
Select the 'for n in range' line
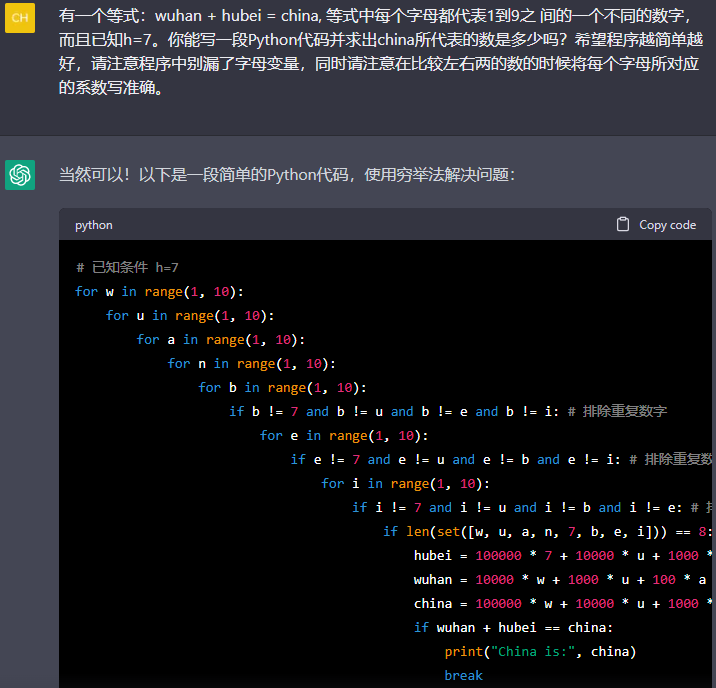[x=252, y=363]
